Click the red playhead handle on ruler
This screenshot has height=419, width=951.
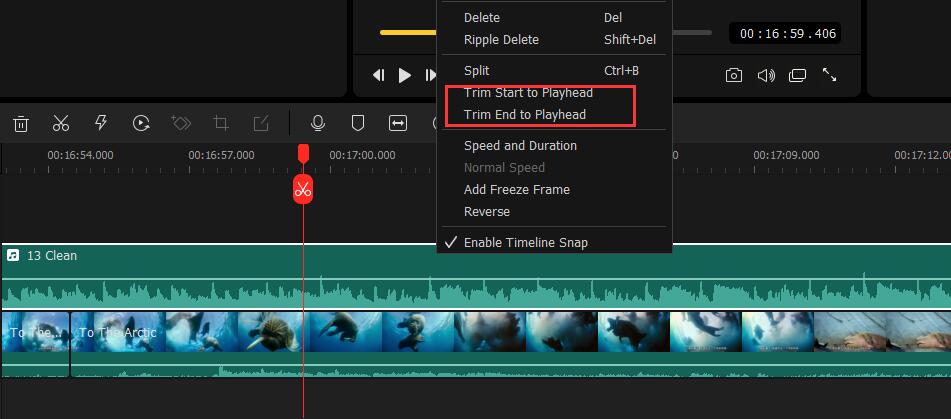coord(303,153)
